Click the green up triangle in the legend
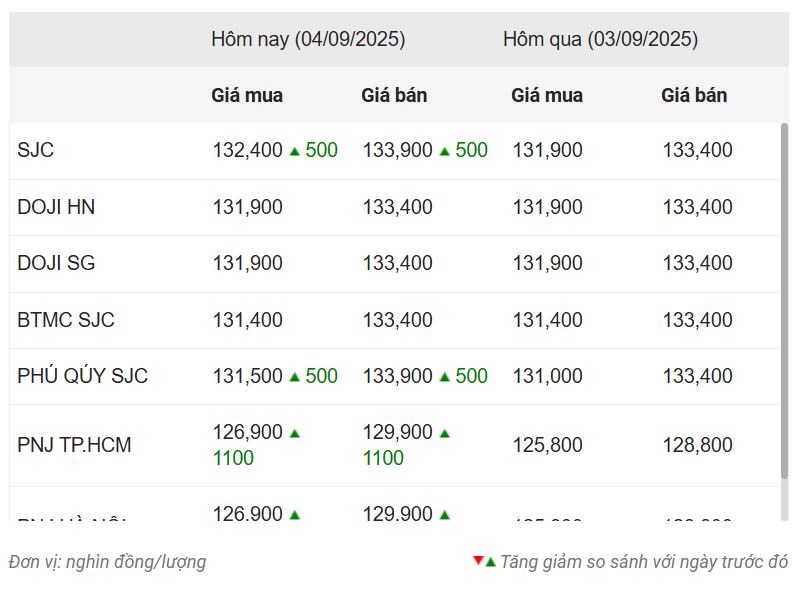 [x=490, y=562]
